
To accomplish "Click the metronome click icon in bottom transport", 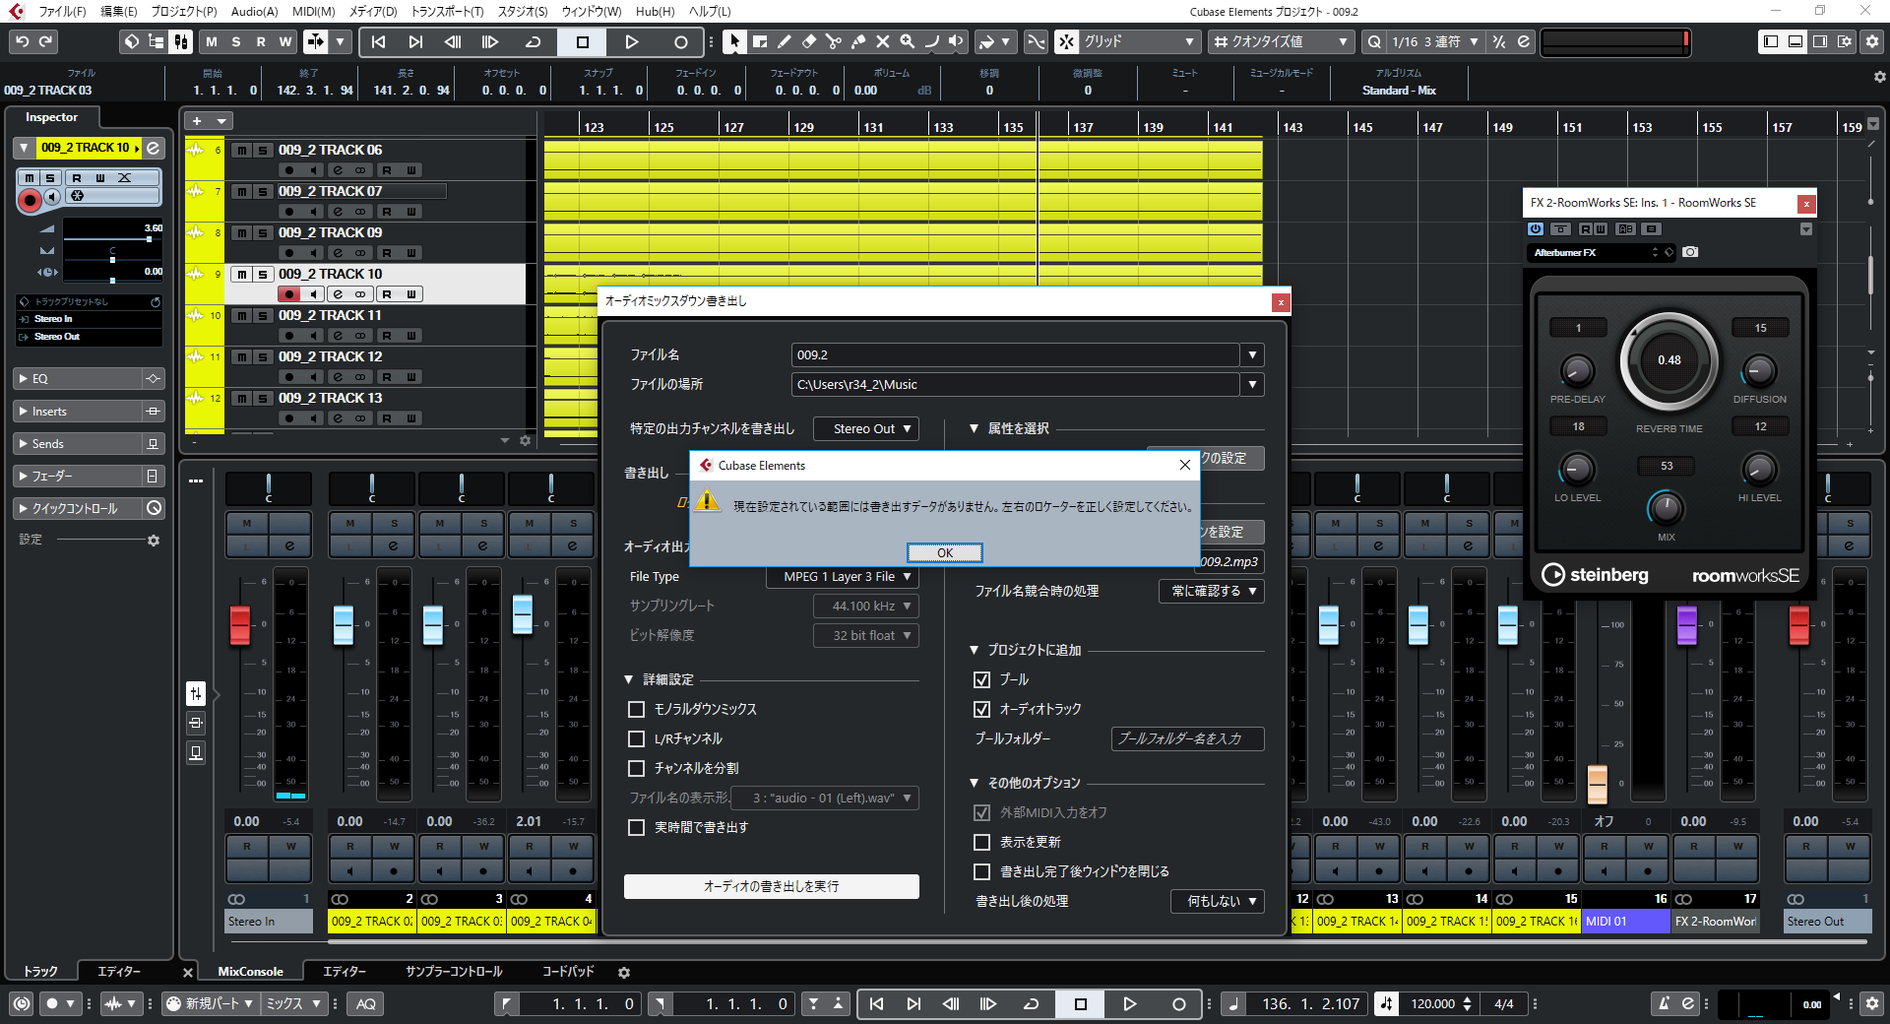I will point(1663,1004).
